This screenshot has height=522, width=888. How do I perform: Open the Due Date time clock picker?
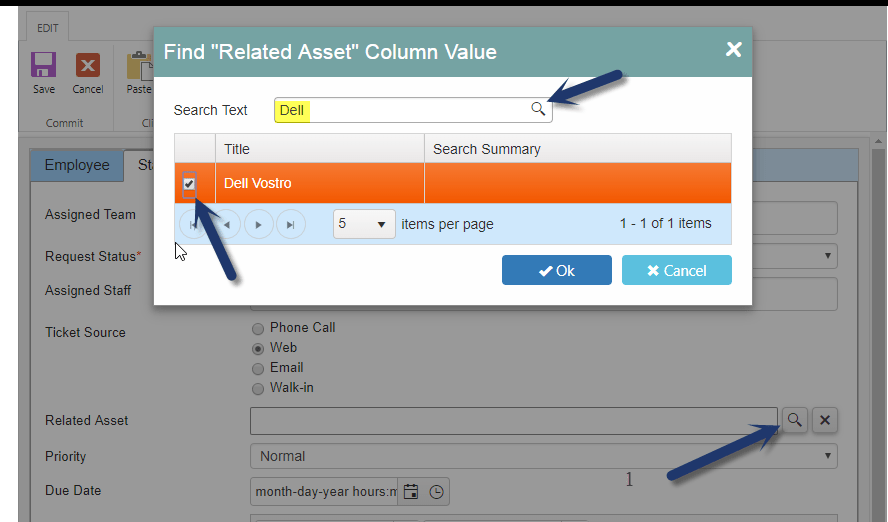[436, 491]
